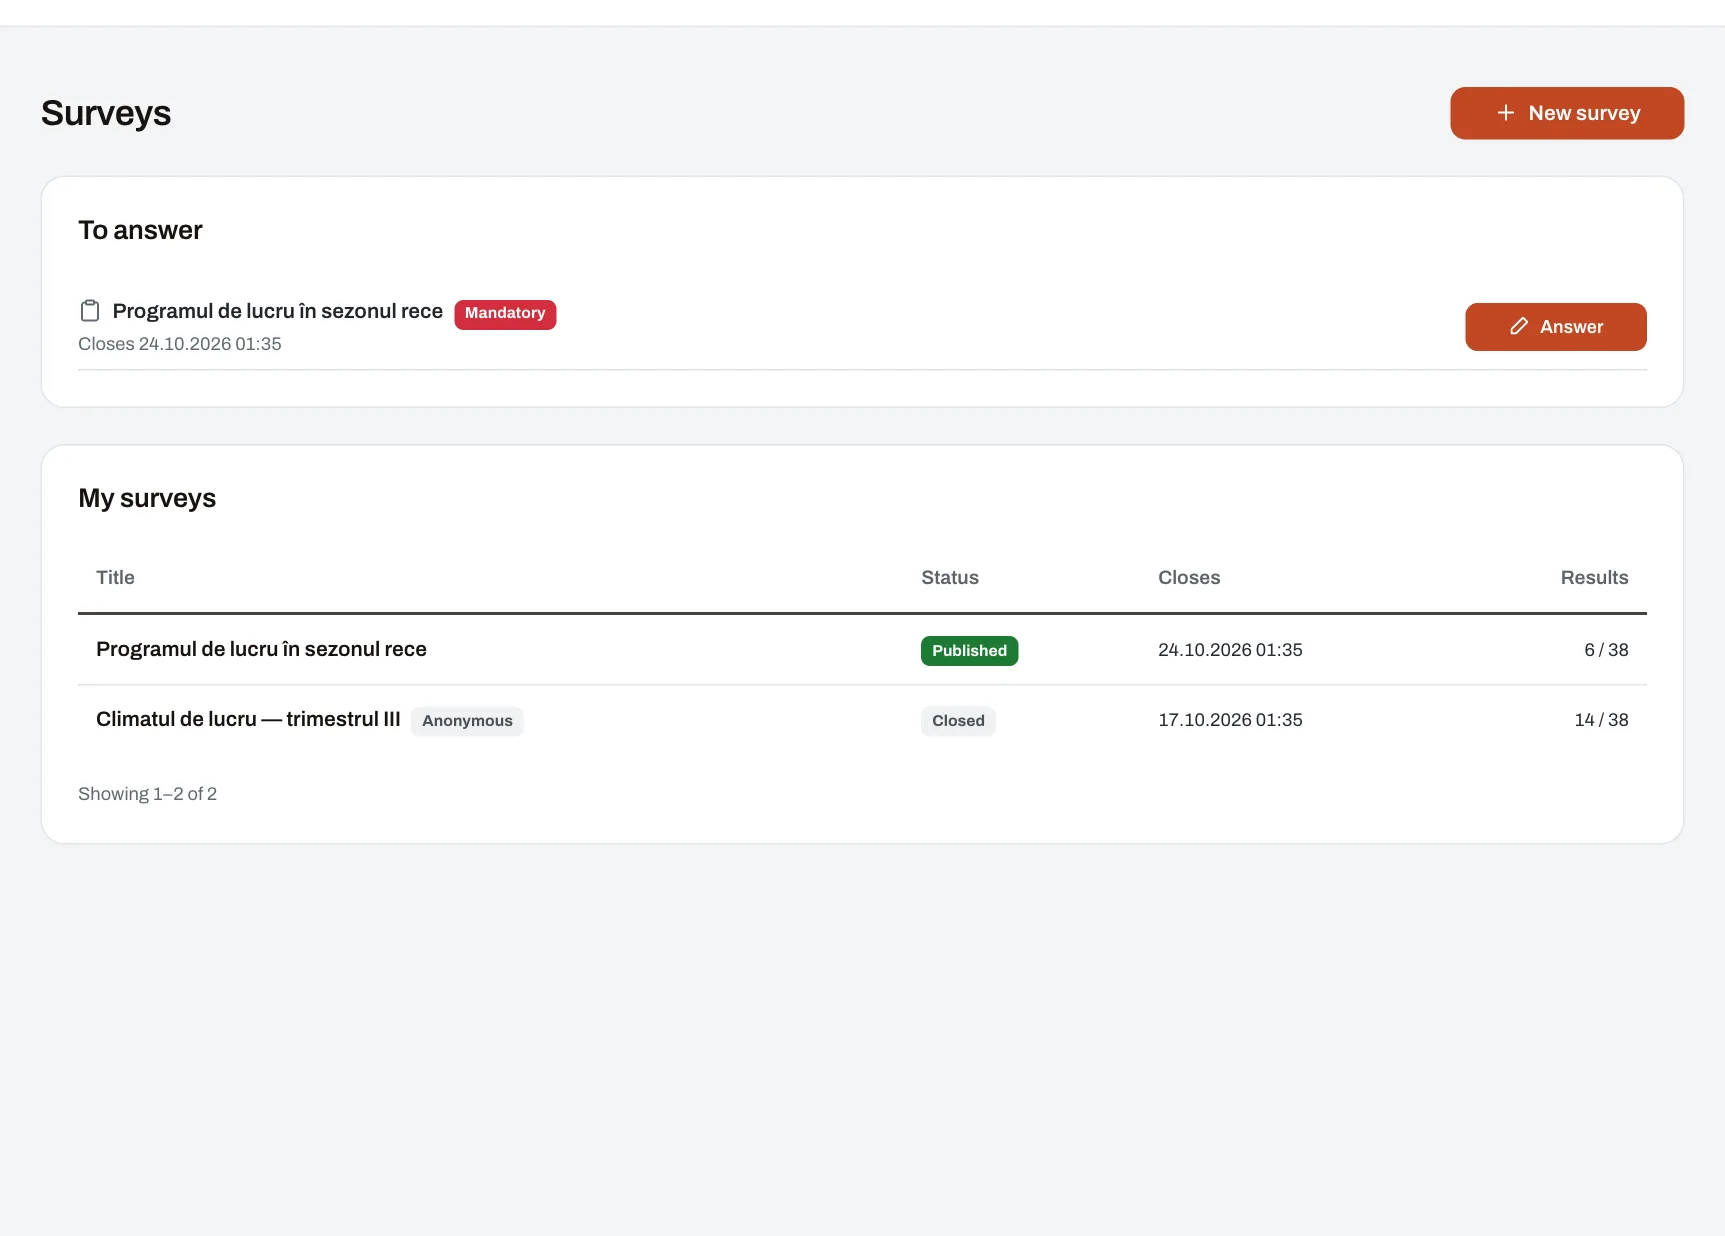Click the plus icon in New survey
1725x1236 pixels.
point(1505,113)
